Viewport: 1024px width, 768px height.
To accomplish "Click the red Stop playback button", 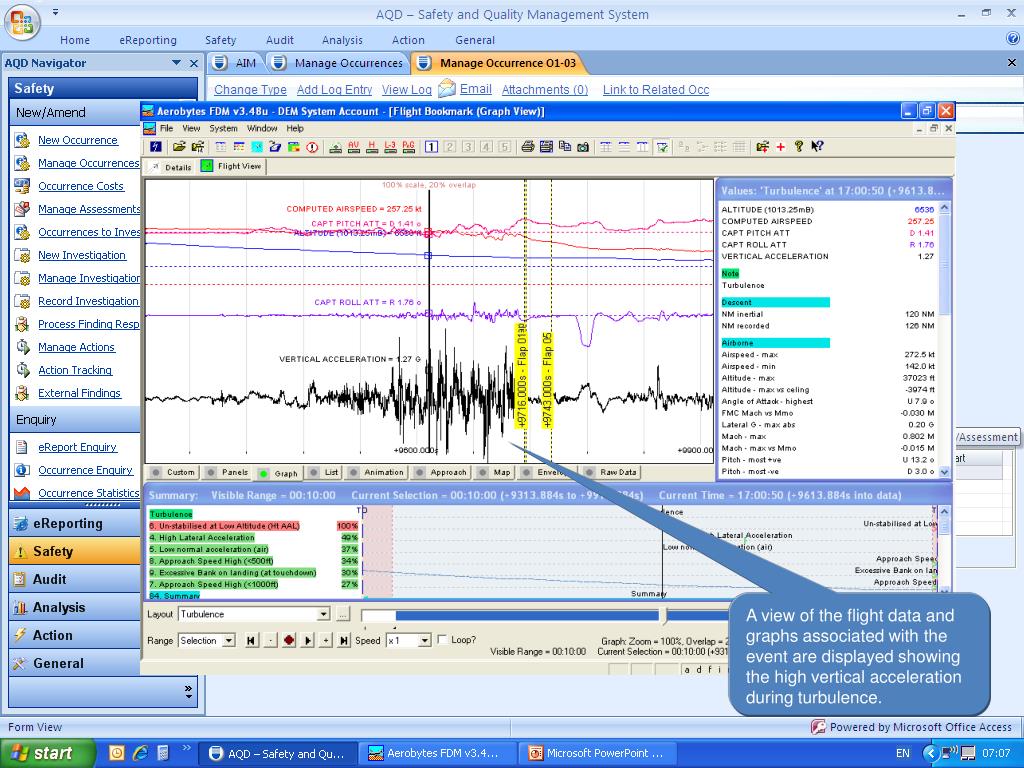I will [x=289, y=641].
